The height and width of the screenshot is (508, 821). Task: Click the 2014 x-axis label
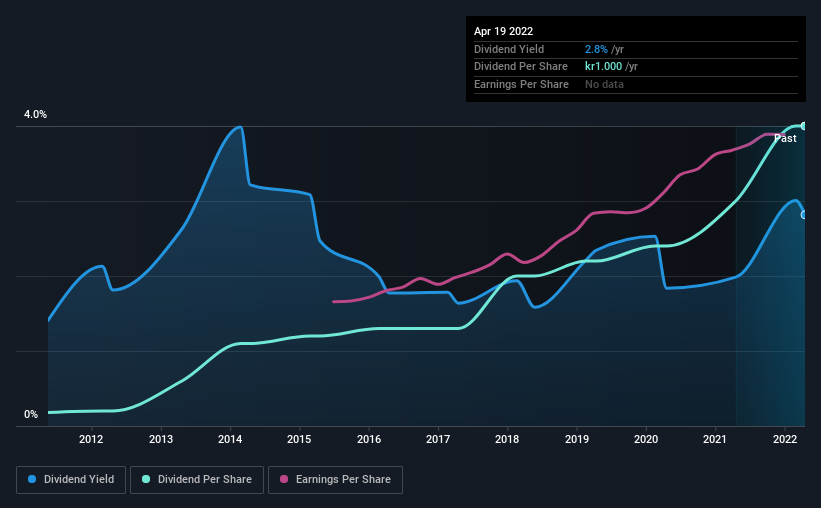coord(230,439)
